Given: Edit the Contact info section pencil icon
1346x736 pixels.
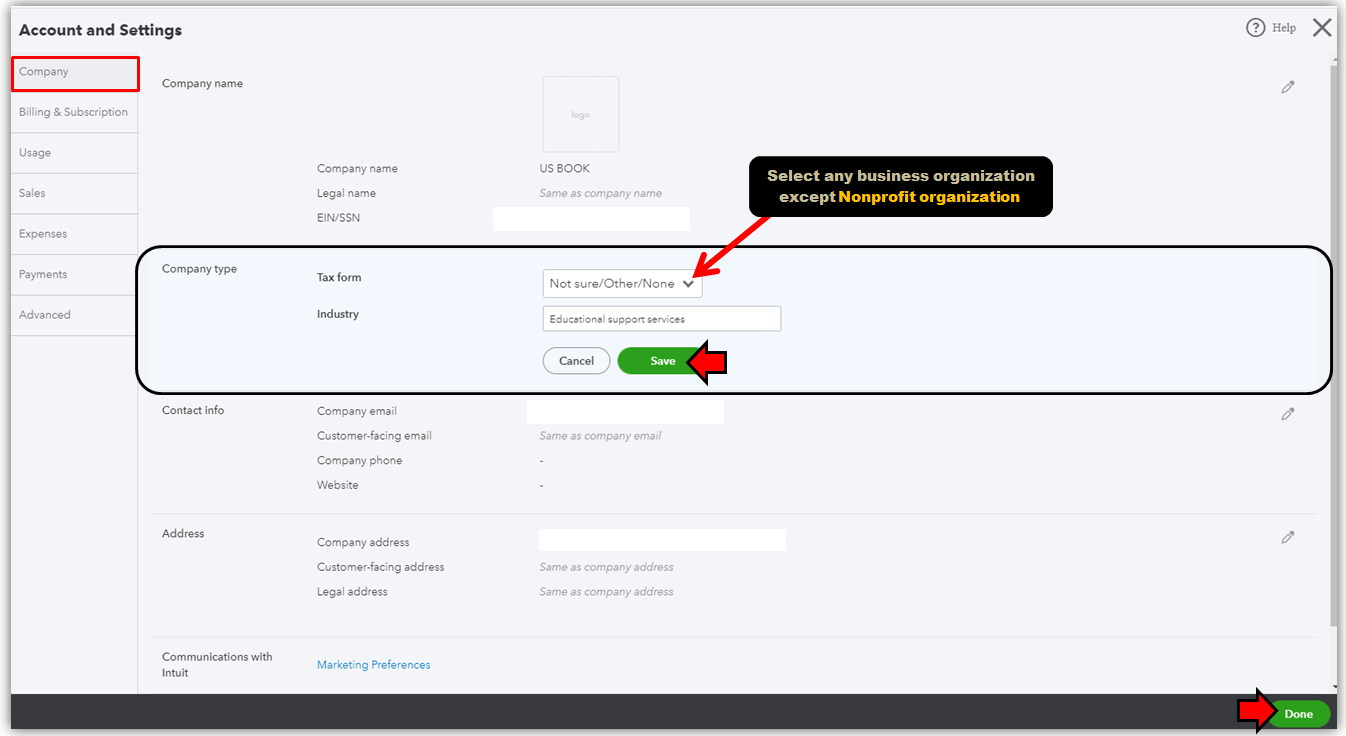Looking at the screenshot, I should pyautogui.click(x=1288, y=413).
